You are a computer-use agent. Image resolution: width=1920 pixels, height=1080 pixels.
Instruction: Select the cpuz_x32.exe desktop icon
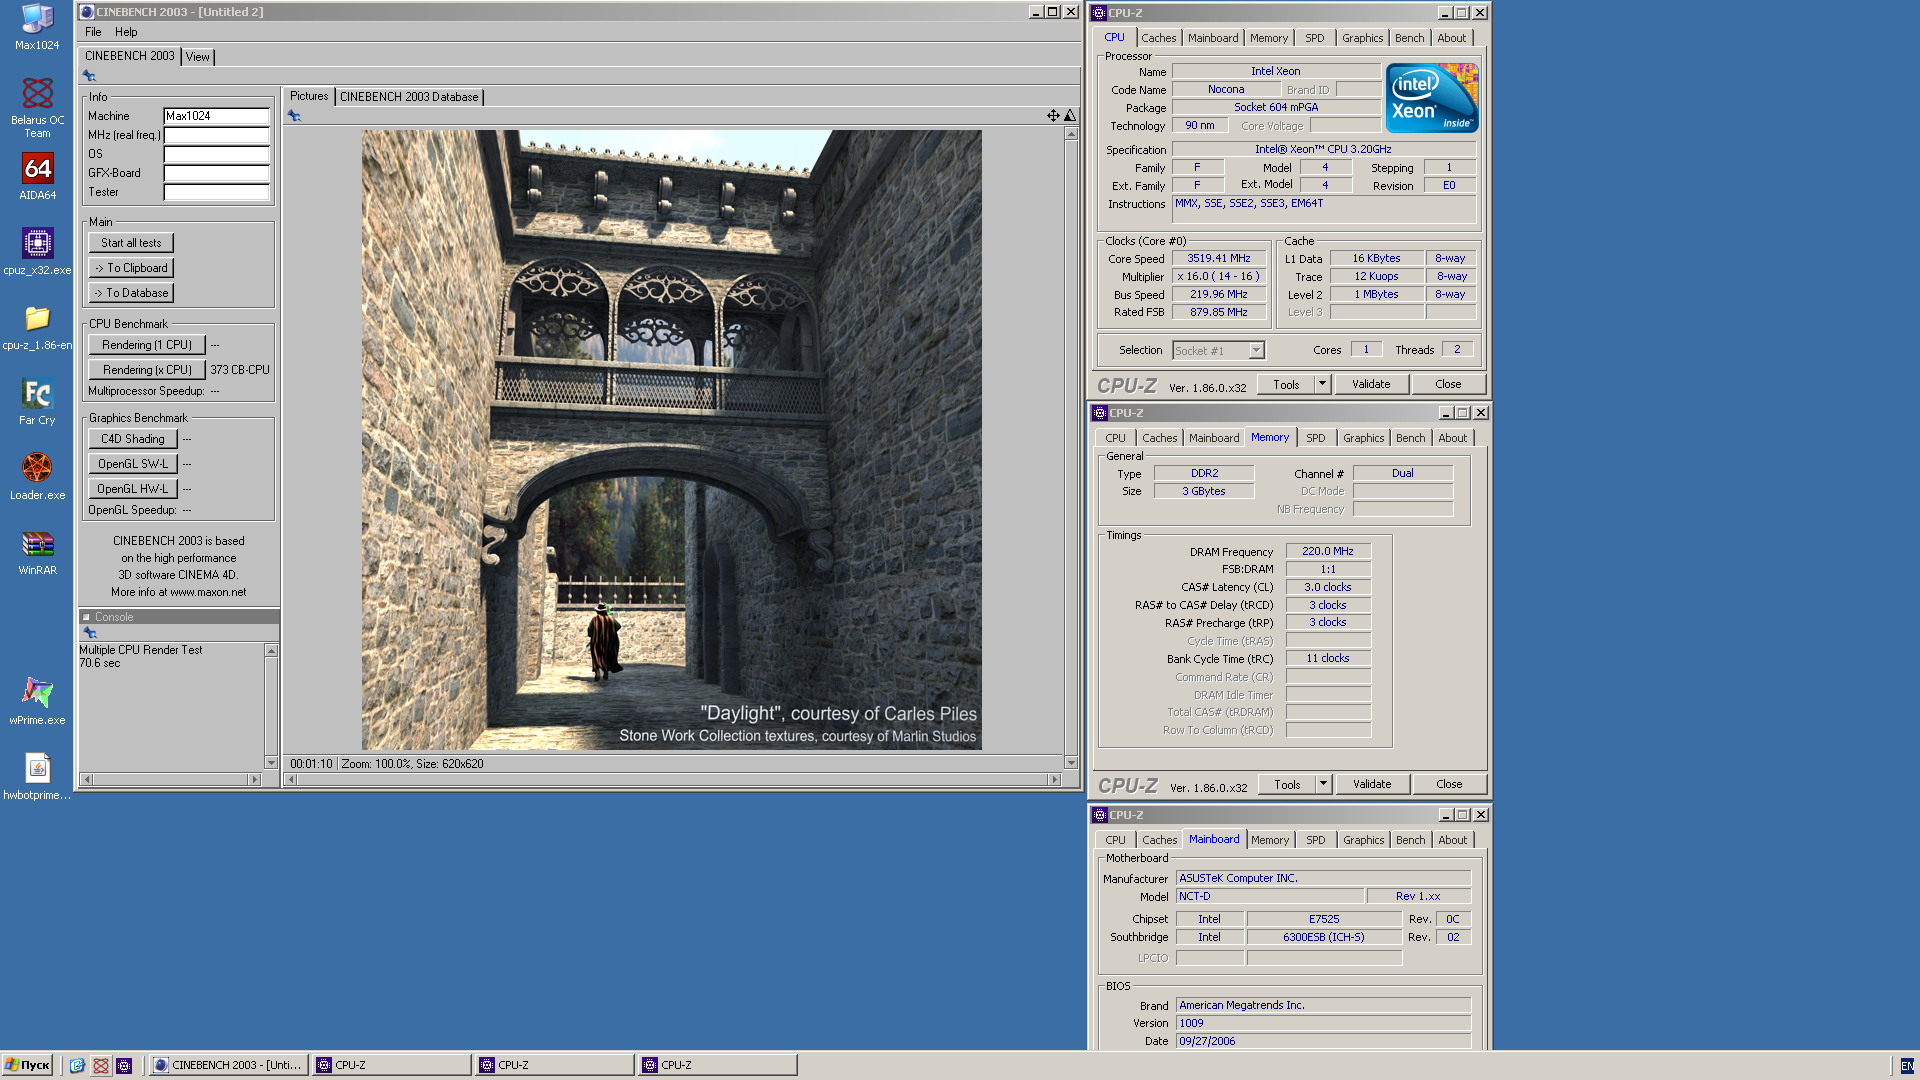(37, 252)
